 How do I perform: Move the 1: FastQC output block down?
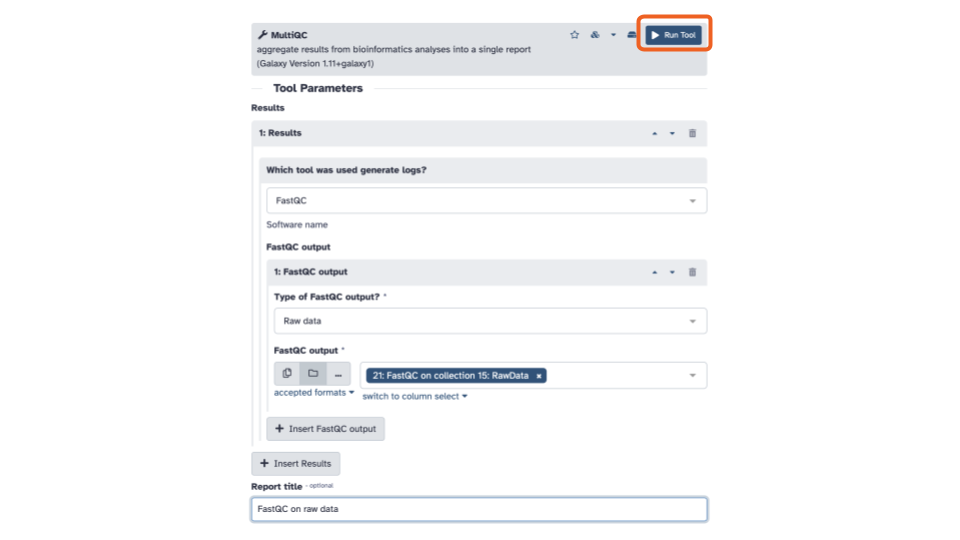point(672,272)
